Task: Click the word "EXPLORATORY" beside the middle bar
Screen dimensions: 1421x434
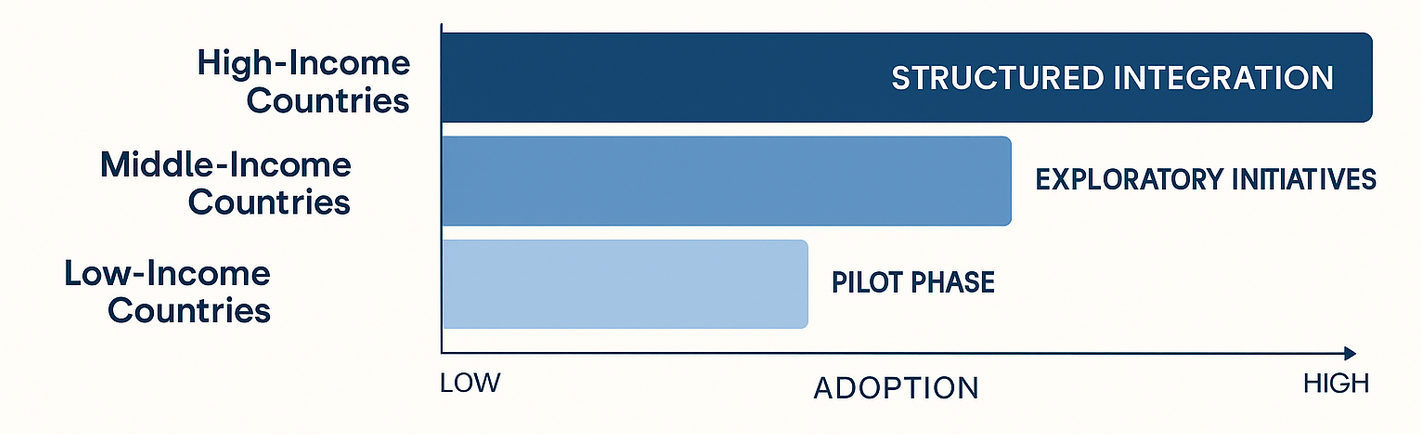Action: point(1124,180)
